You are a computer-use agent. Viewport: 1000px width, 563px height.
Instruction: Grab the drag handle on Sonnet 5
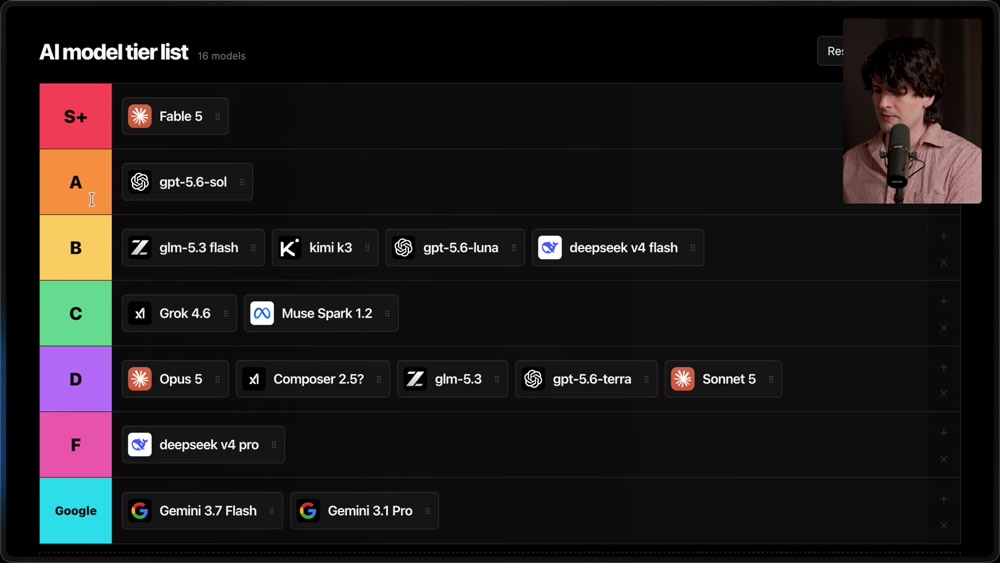770,379
